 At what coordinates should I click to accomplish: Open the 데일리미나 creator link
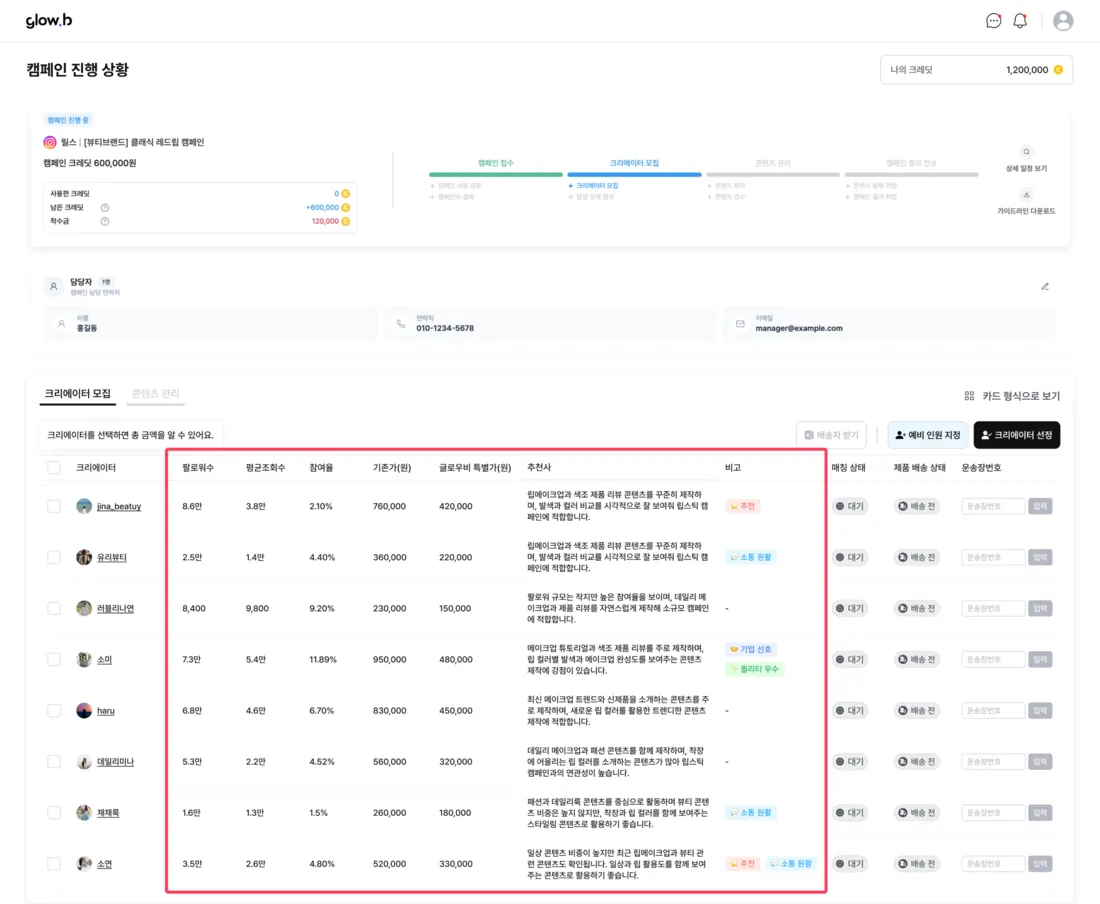click(115, 762)
